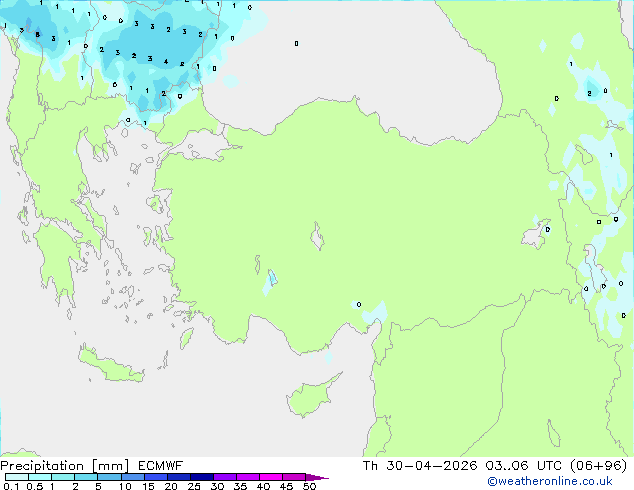This screenshot has height=490, width=634.
Task: Click the 1–2 mm legend color swatch
Action: click(x=63, y=477)
